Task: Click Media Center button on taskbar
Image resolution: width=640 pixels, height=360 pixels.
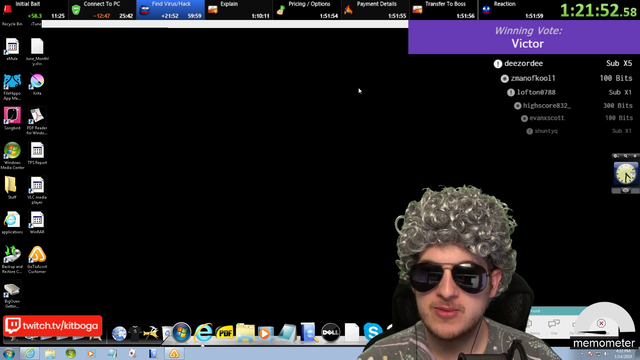Action: point(71,353)
